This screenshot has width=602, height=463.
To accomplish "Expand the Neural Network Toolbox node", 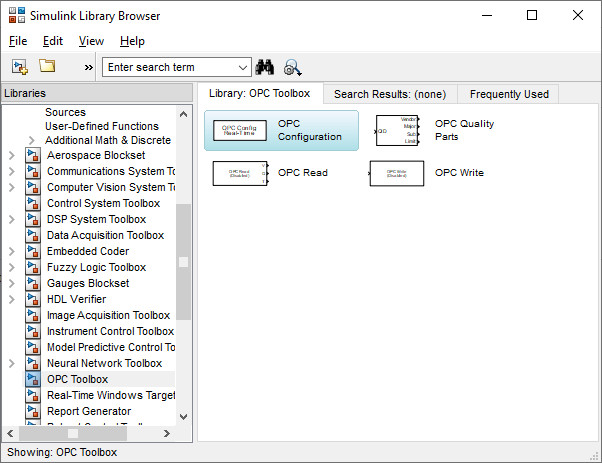I will pyautogui.click(x=11, y=363).
